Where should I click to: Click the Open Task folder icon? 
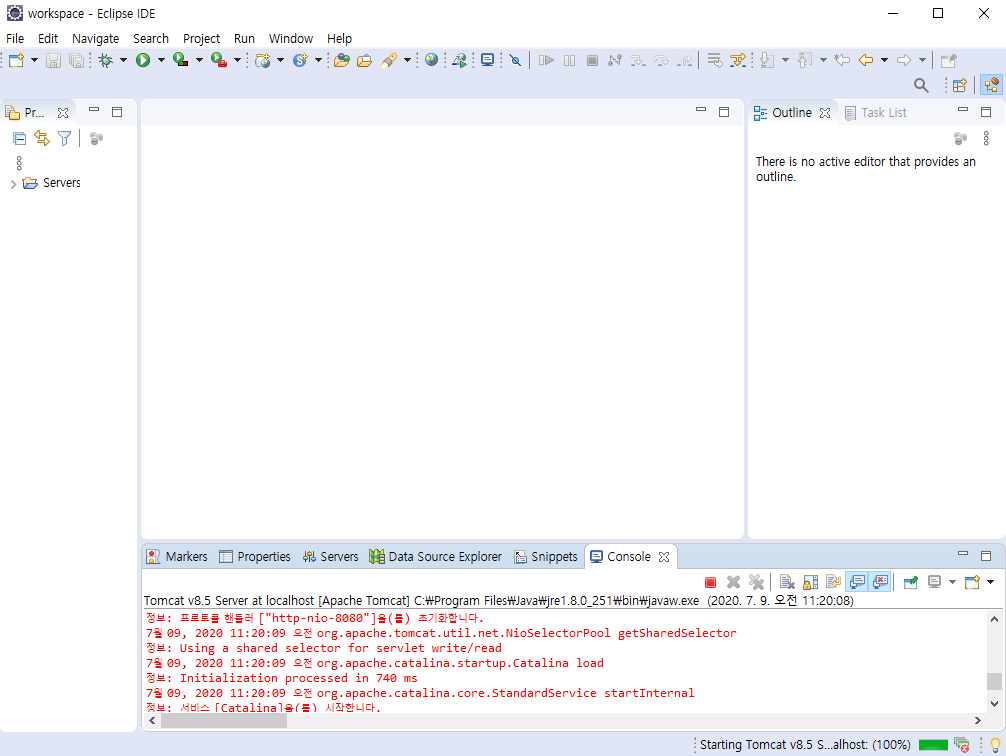click(x=364, y=60)
